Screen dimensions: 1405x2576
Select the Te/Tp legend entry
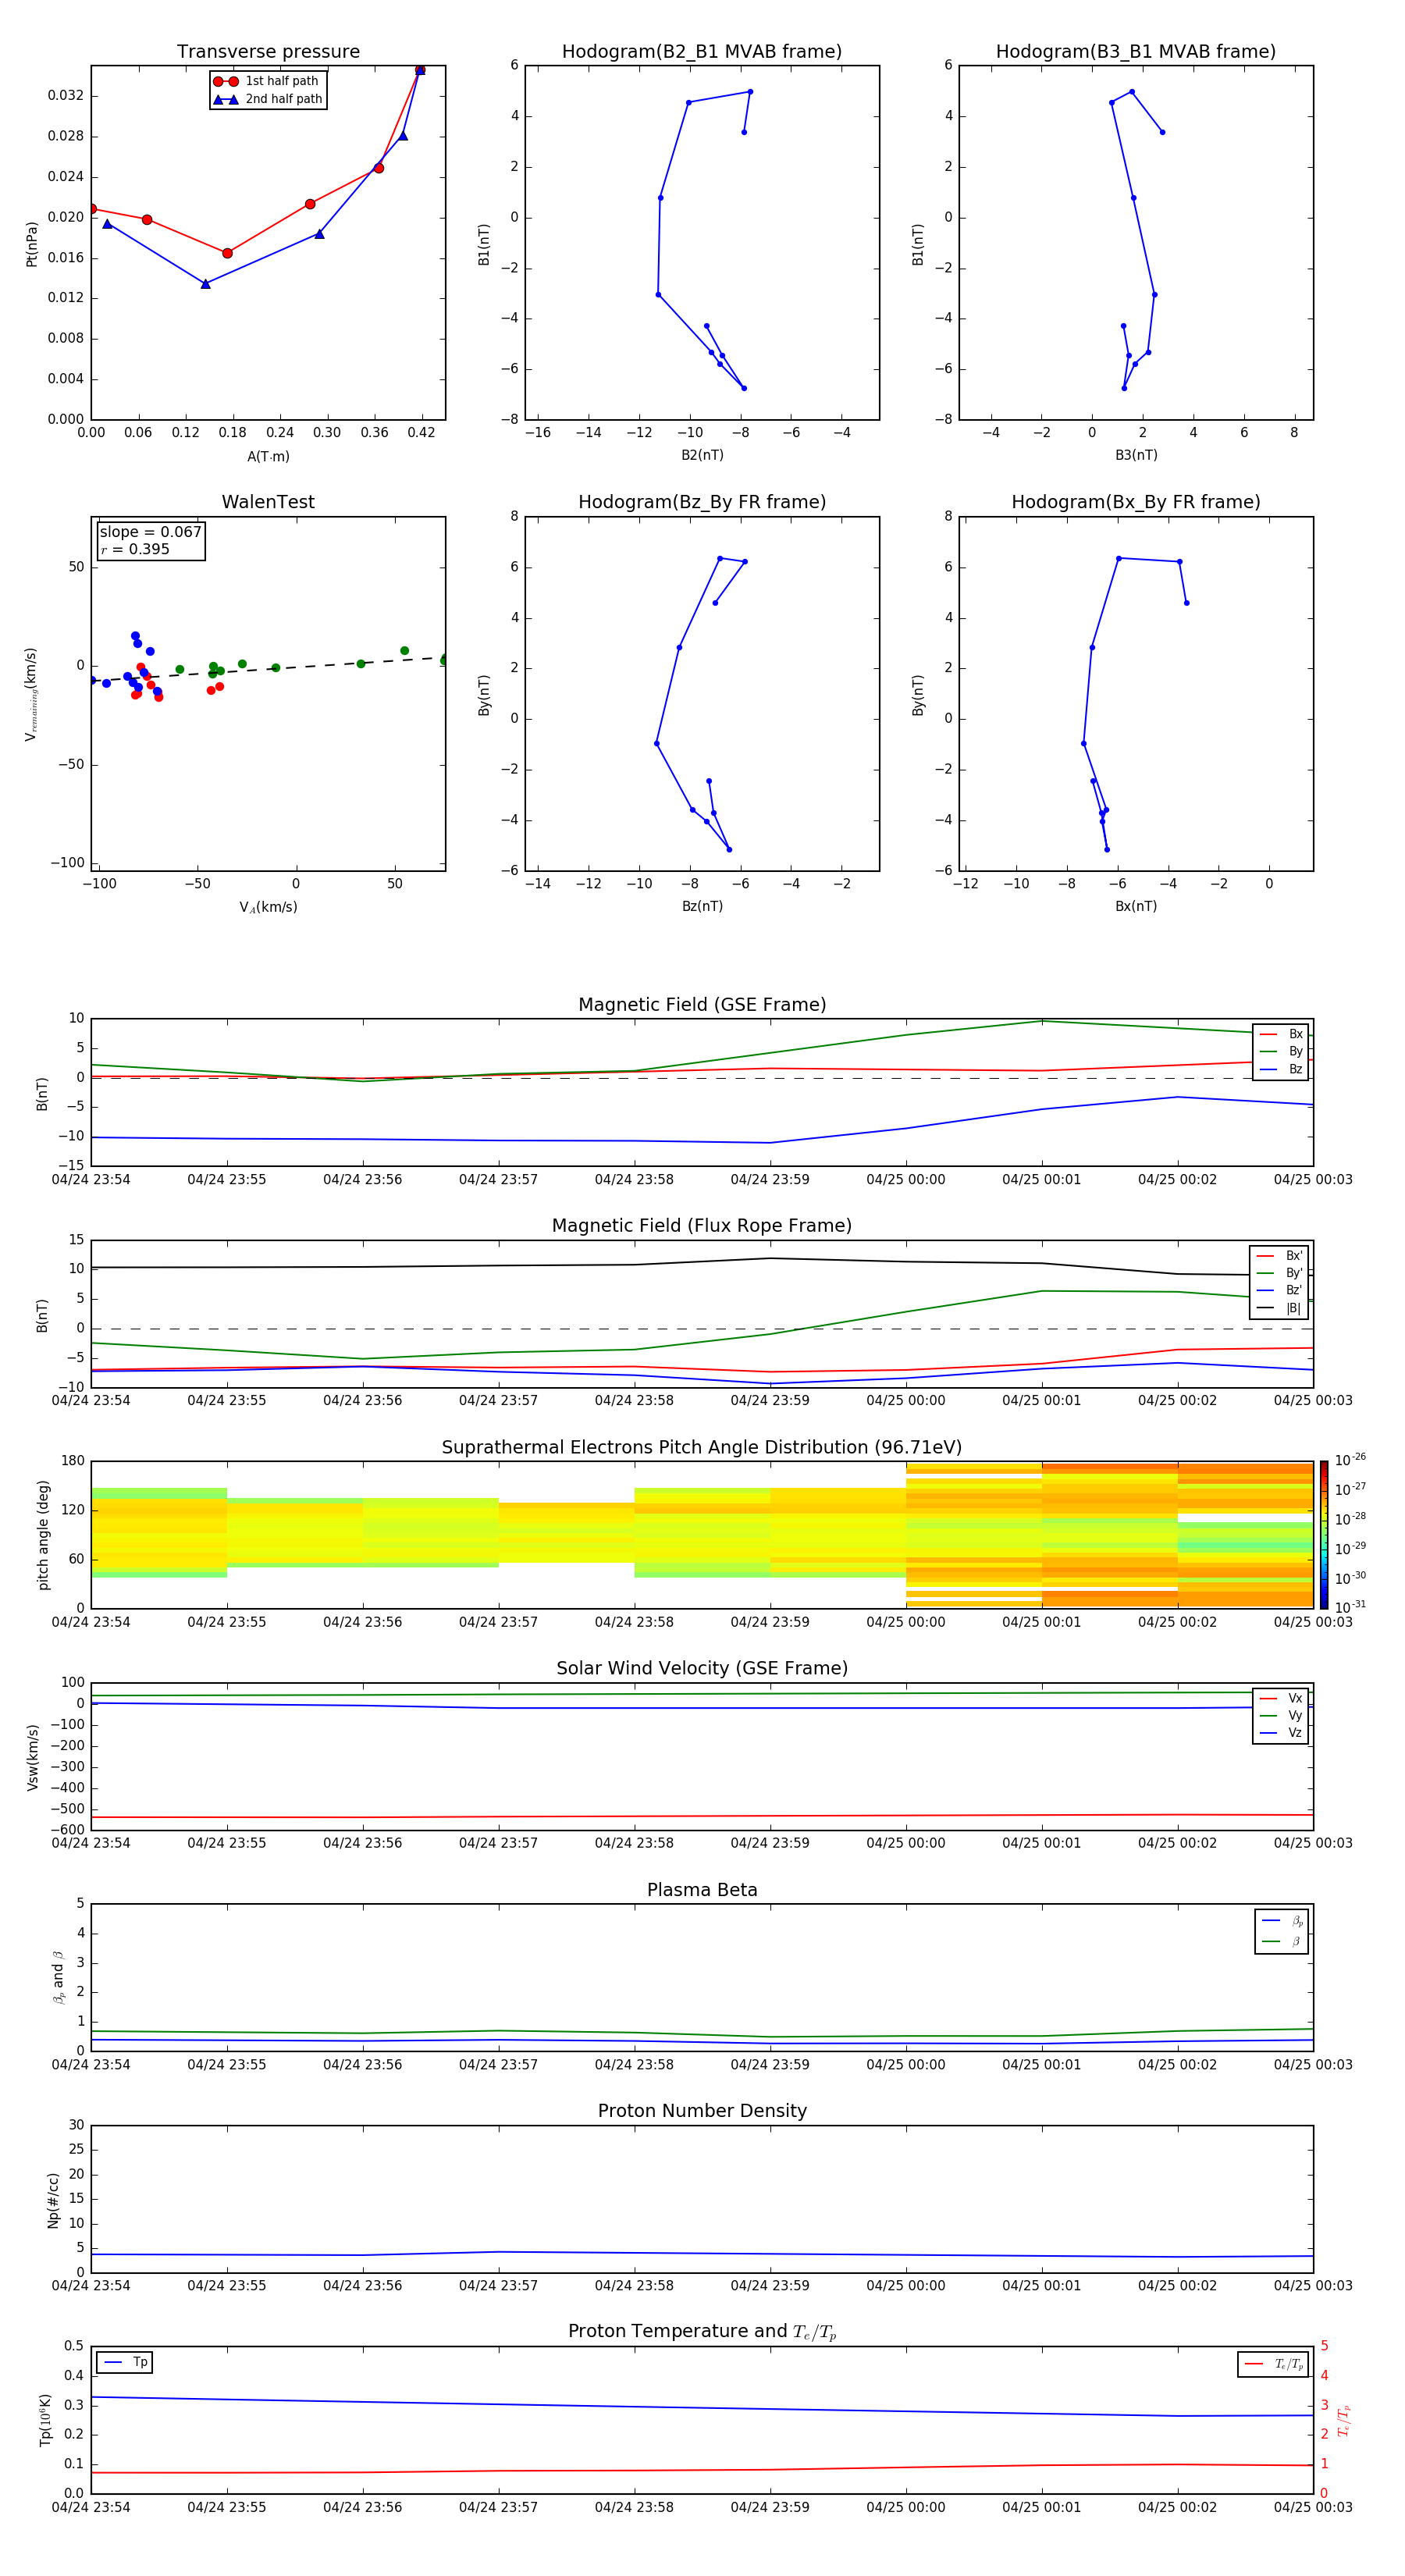coord(1274,2364)
